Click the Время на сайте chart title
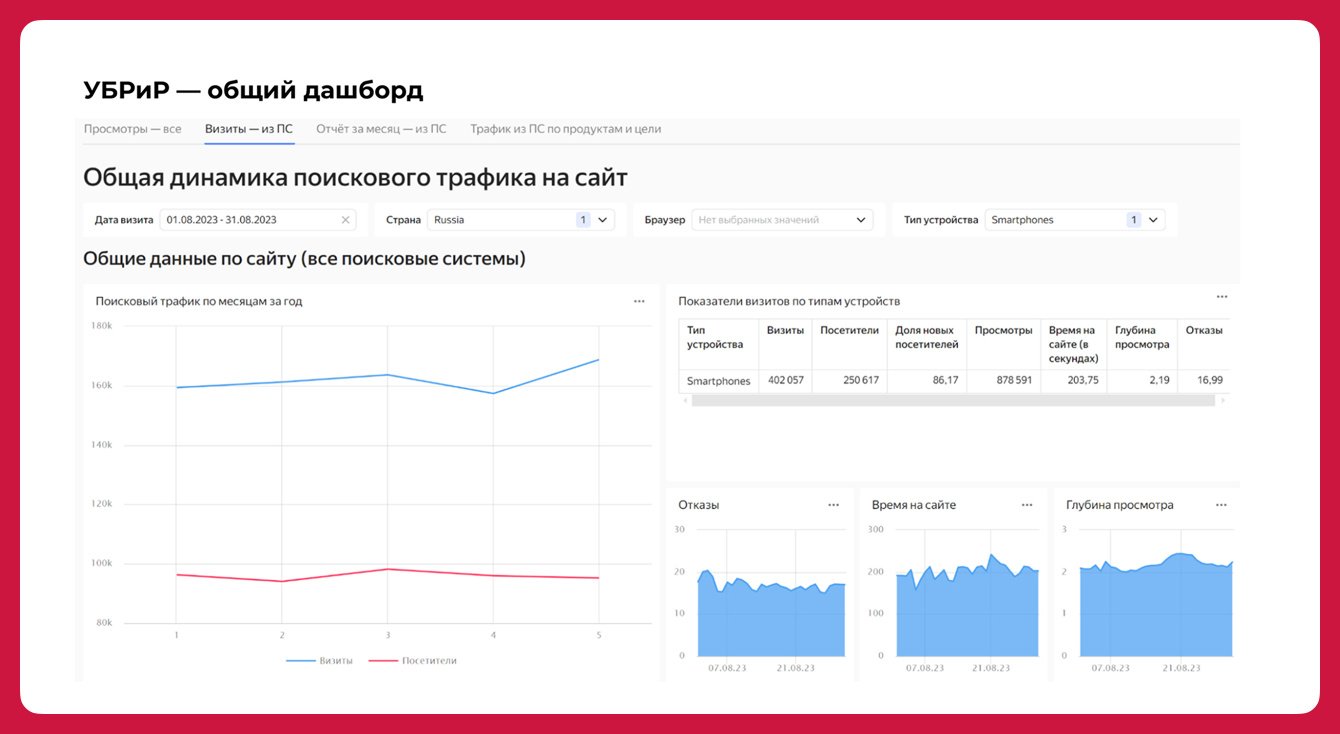This screenshot has width=1340, height=734. click(x=914, y=505)
